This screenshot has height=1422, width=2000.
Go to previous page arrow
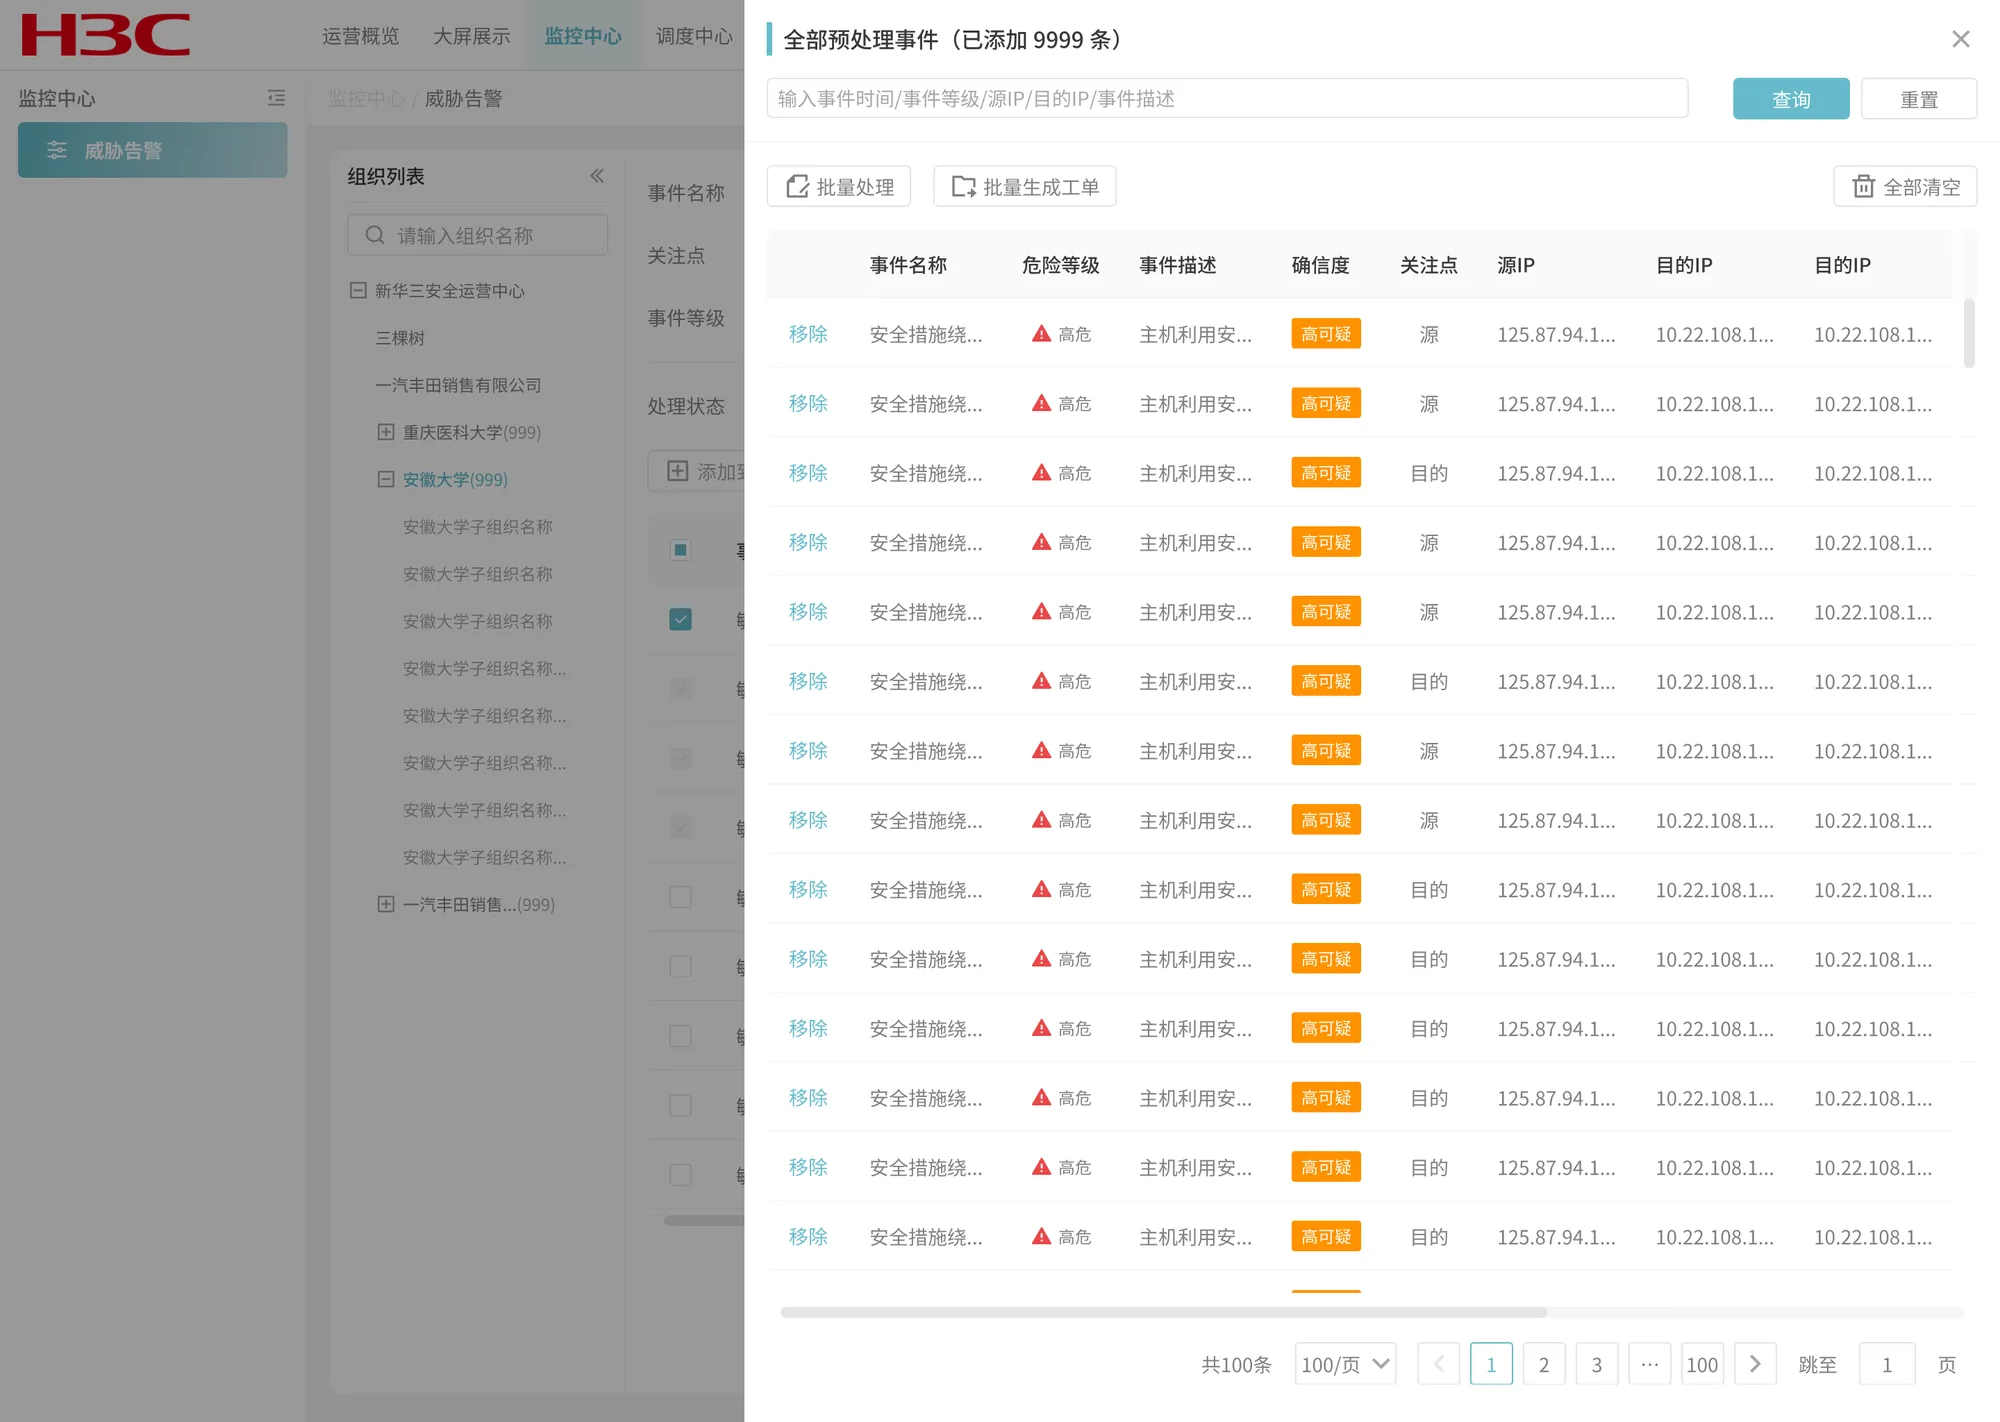click(x=1439, y=1364)
